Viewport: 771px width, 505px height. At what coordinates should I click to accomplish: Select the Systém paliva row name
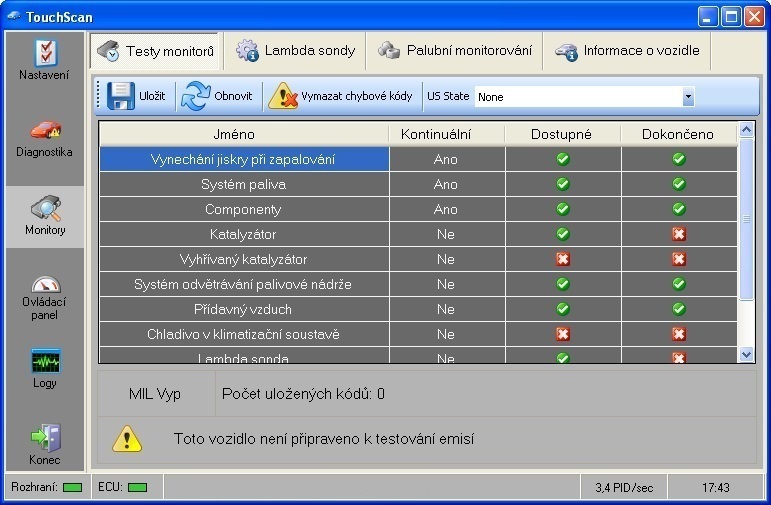point(243,184)
